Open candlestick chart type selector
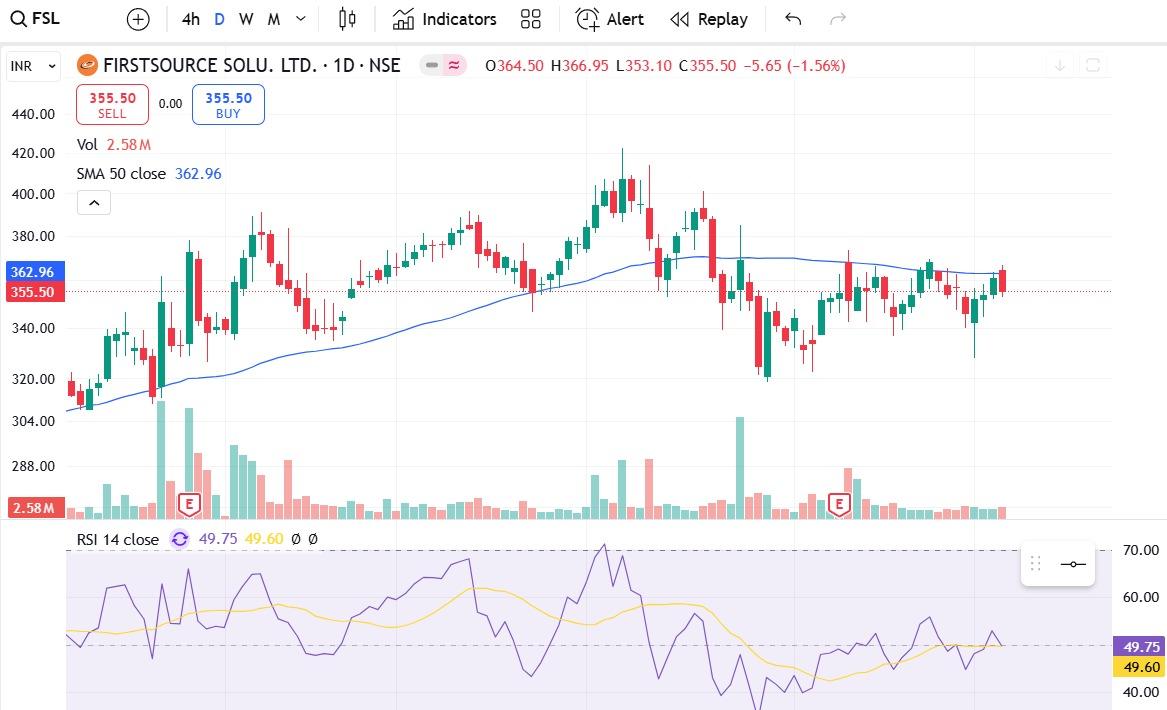This screenshot has width=1167, height=710. point(347,19)
